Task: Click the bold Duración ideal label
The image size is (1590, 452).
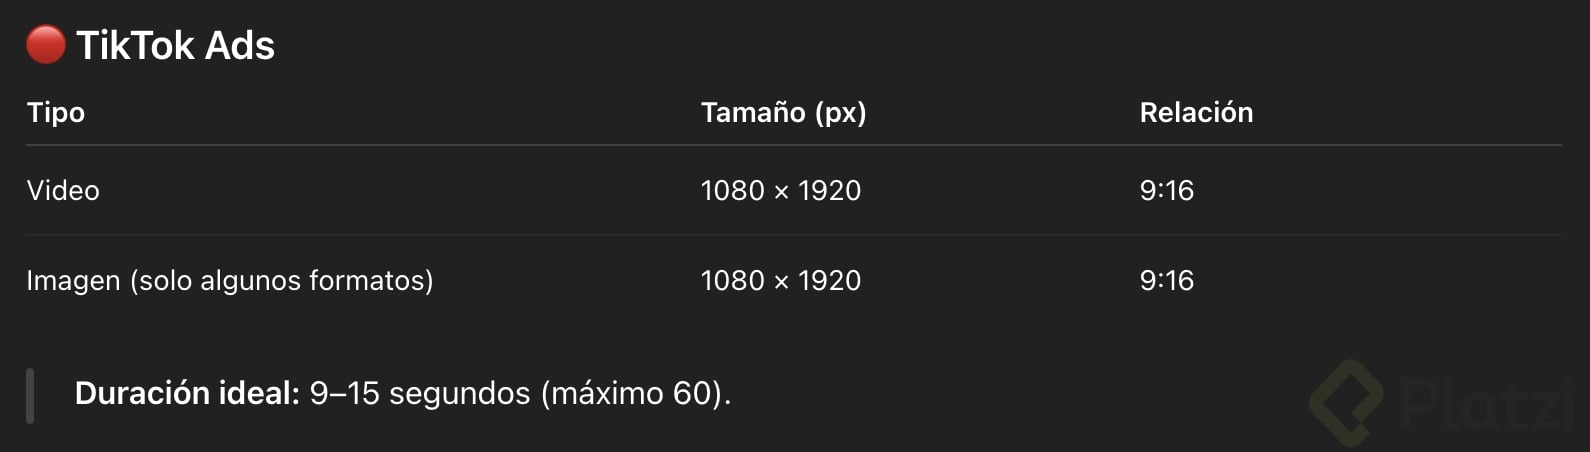Action: click(x=187, y=393)
